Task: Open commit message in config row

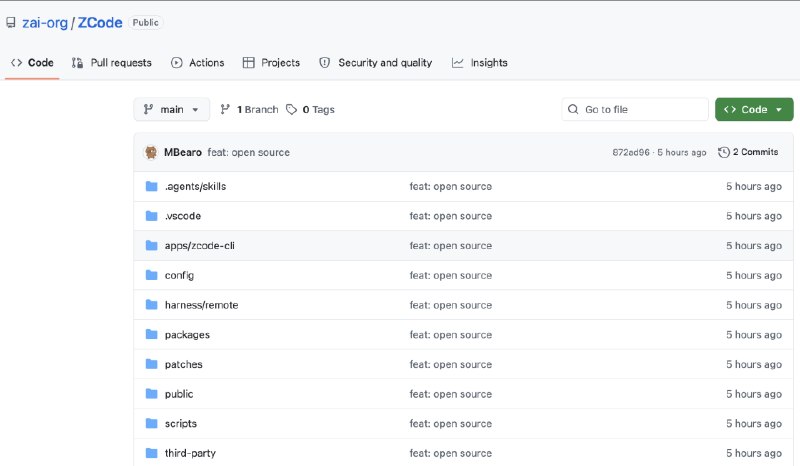Action: tap(451, 275)
